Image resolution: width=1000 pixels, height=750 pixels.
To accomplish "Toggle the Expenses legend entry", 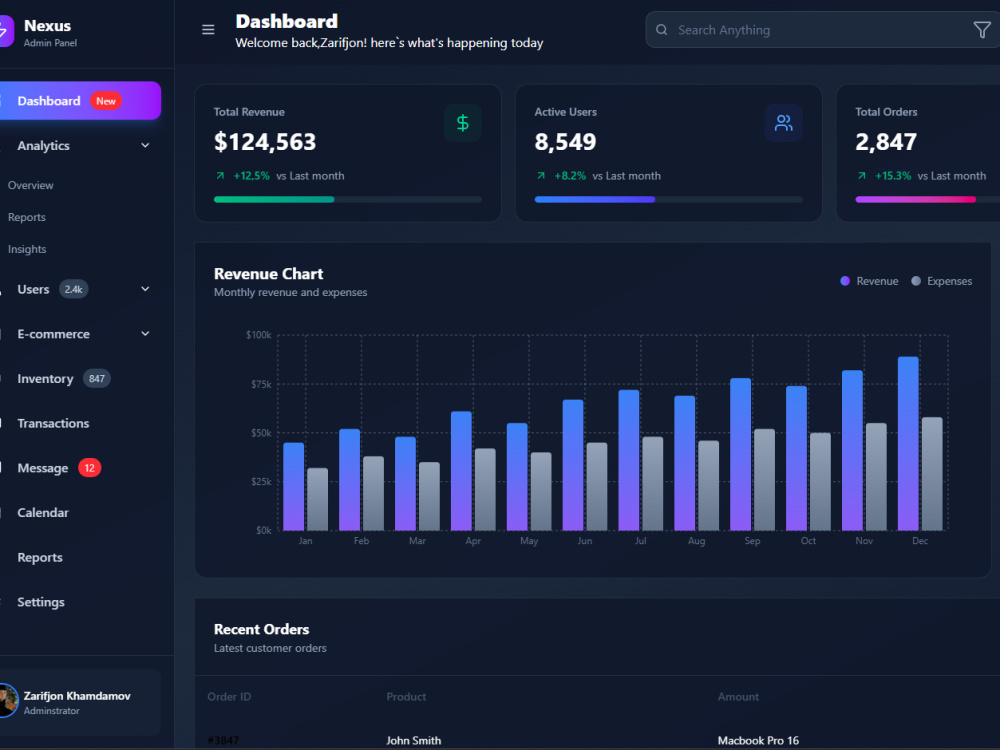I will pos(941,281).
